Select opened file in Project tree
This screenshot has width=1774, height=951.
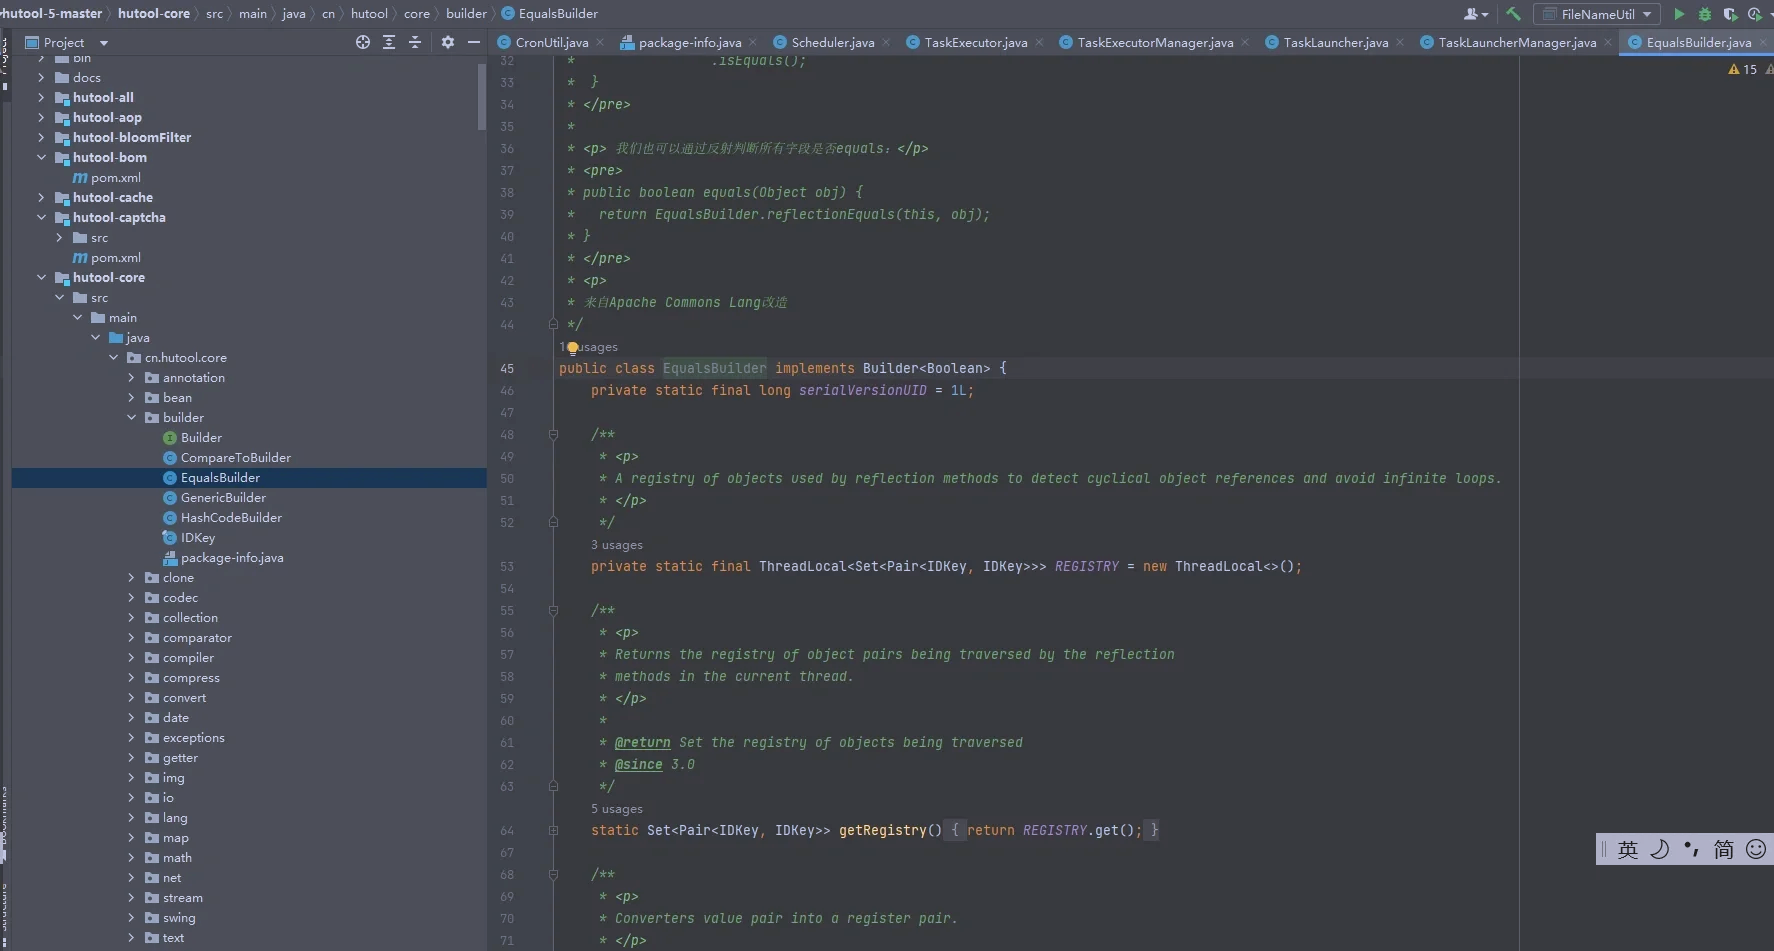[x=362, y=42]
